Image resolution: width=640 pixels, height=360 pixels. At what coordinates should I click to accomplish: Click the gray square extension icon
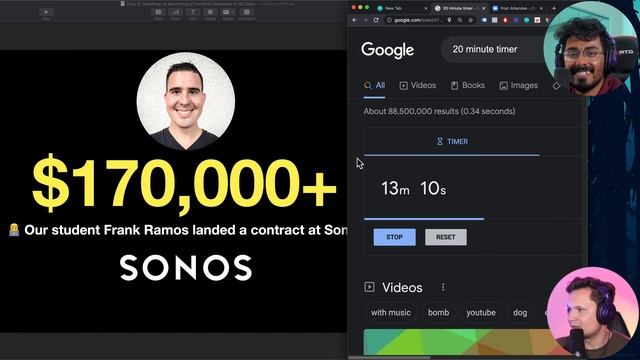tap(495, 20)
